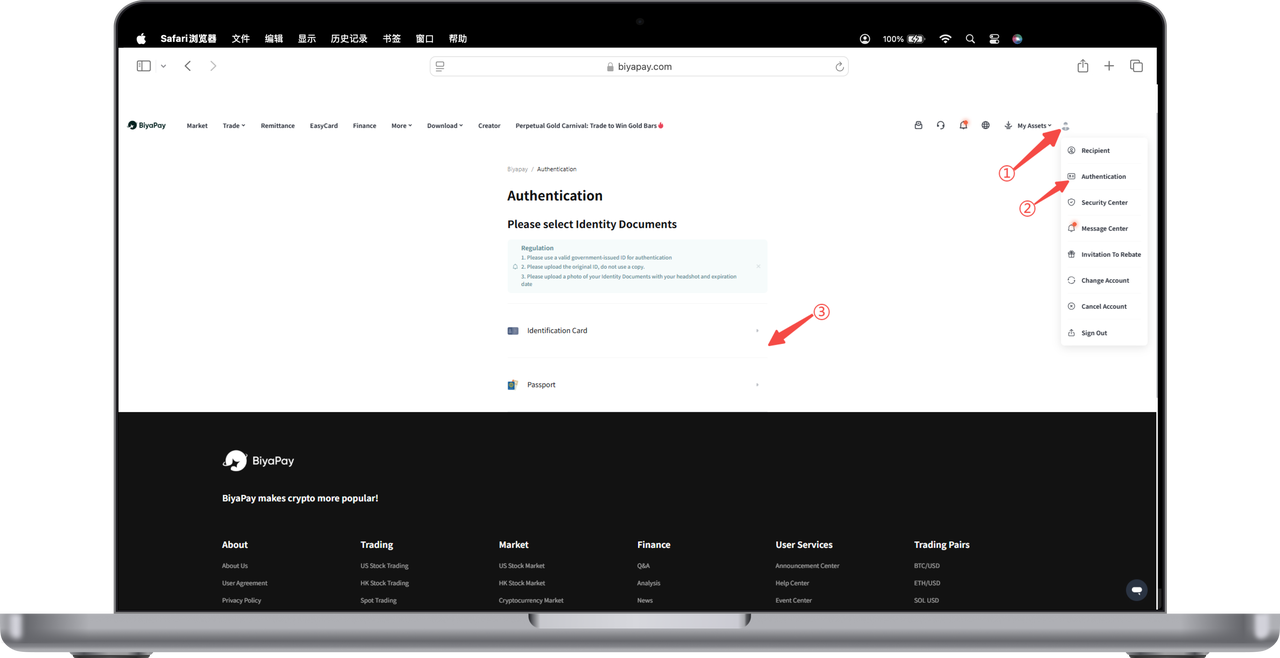Click the Safari address bar
Image resolution: width=1280 pixels, height=658 pixels.
pyautogui.click(x=638, y=67)
